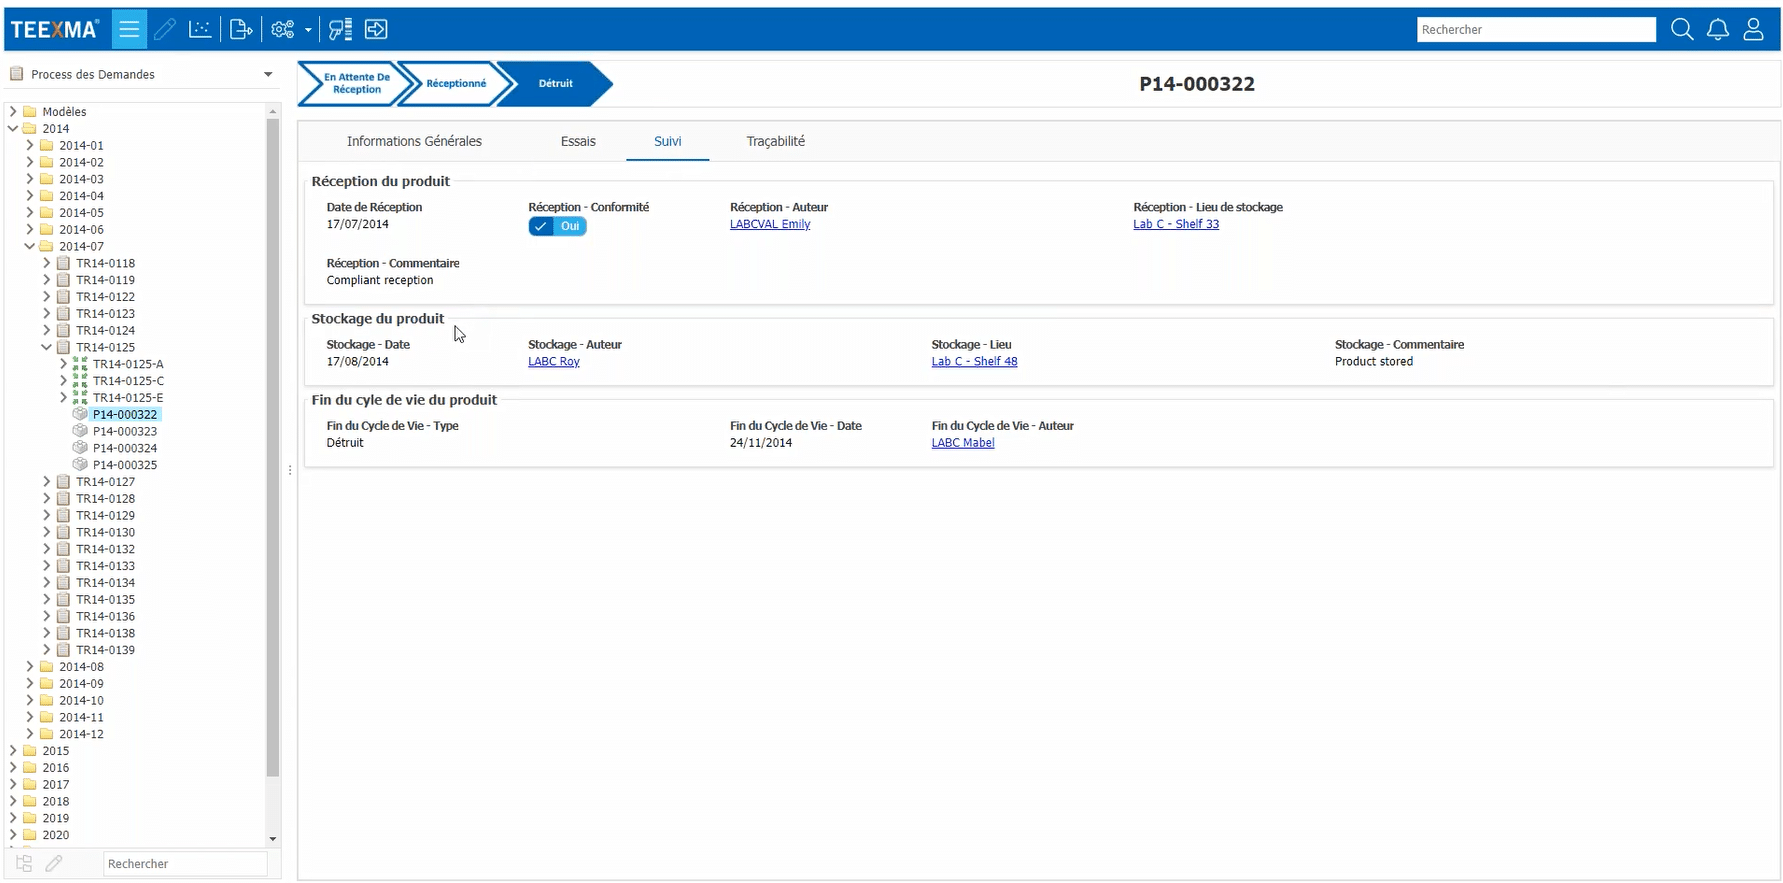Select tree item TR14-0139
Screen dimensions: 1783x883
[106, 649]
